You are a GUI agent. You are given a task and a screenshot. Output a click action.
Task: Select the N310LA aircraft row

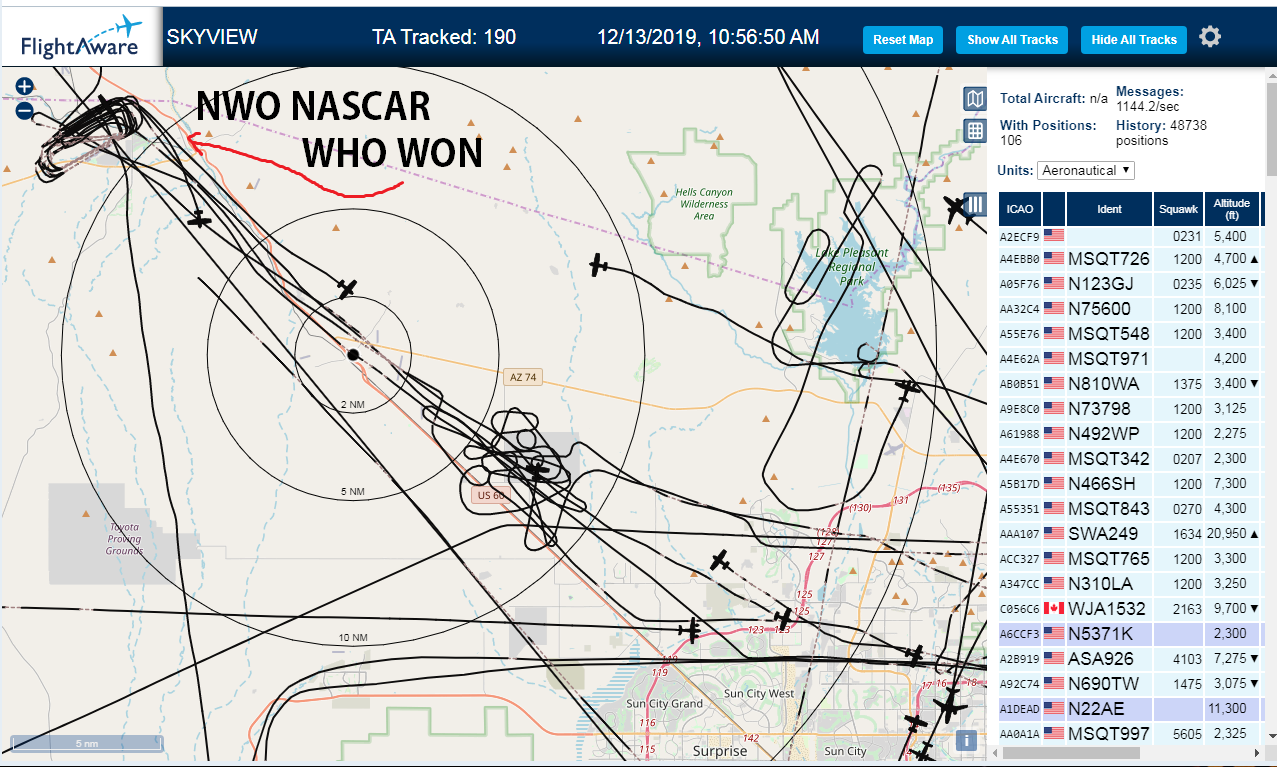(1130, 584)
